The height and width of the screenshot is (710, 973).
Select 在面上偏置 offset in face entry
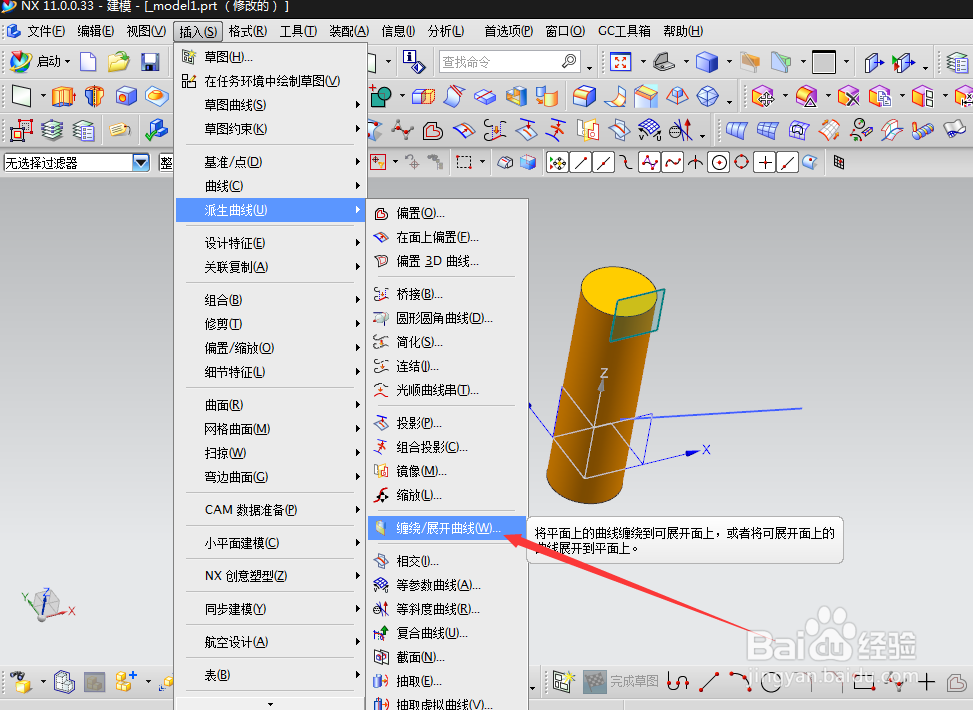447,237
